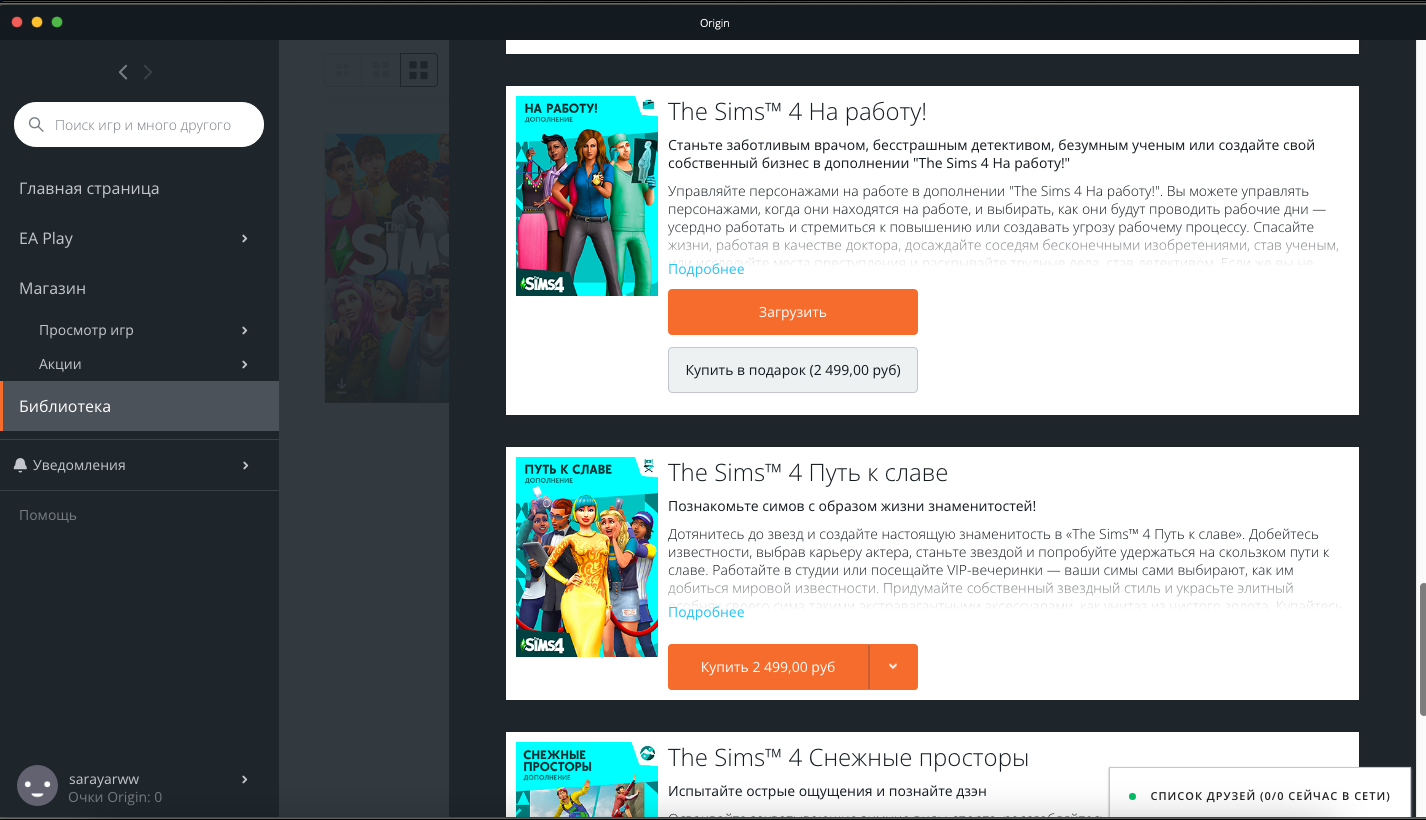Expand the purchase options for Путь к славе
This screenshot has width=1426, height=820.
(x=893, y=667)
